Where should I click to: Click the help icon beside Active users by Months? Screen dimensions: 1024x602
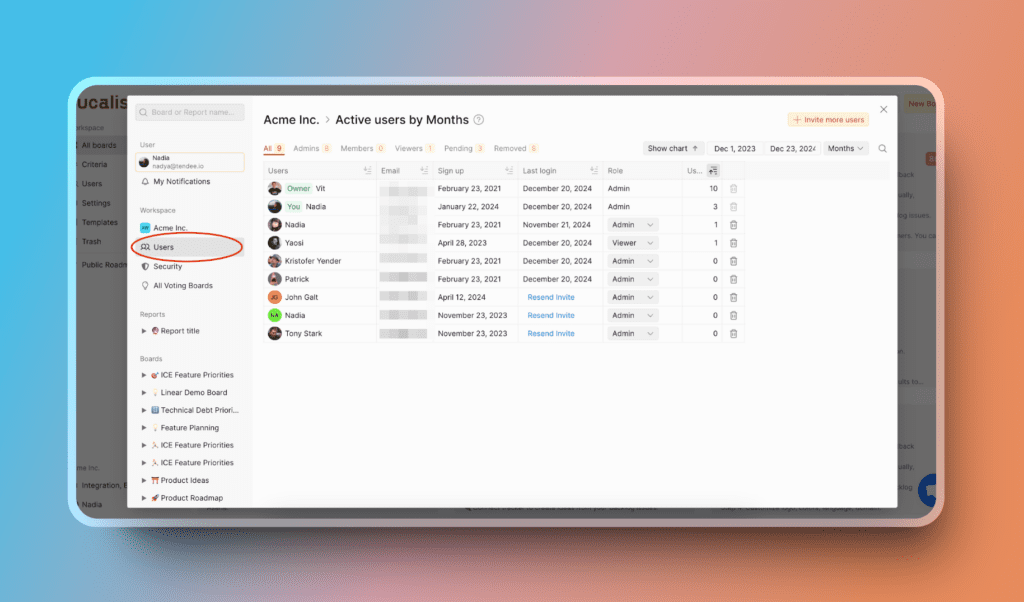click(479, 120)
